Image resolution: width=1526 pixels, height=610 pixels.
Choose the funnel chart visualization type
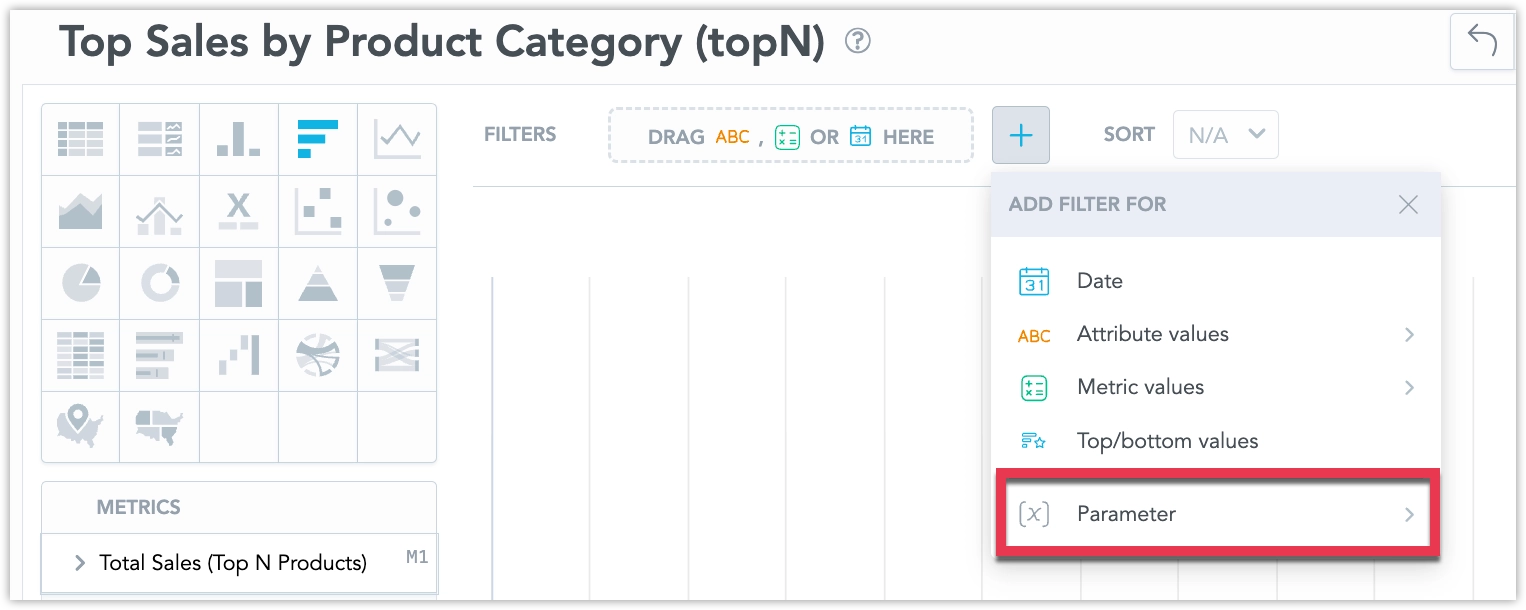397,284
